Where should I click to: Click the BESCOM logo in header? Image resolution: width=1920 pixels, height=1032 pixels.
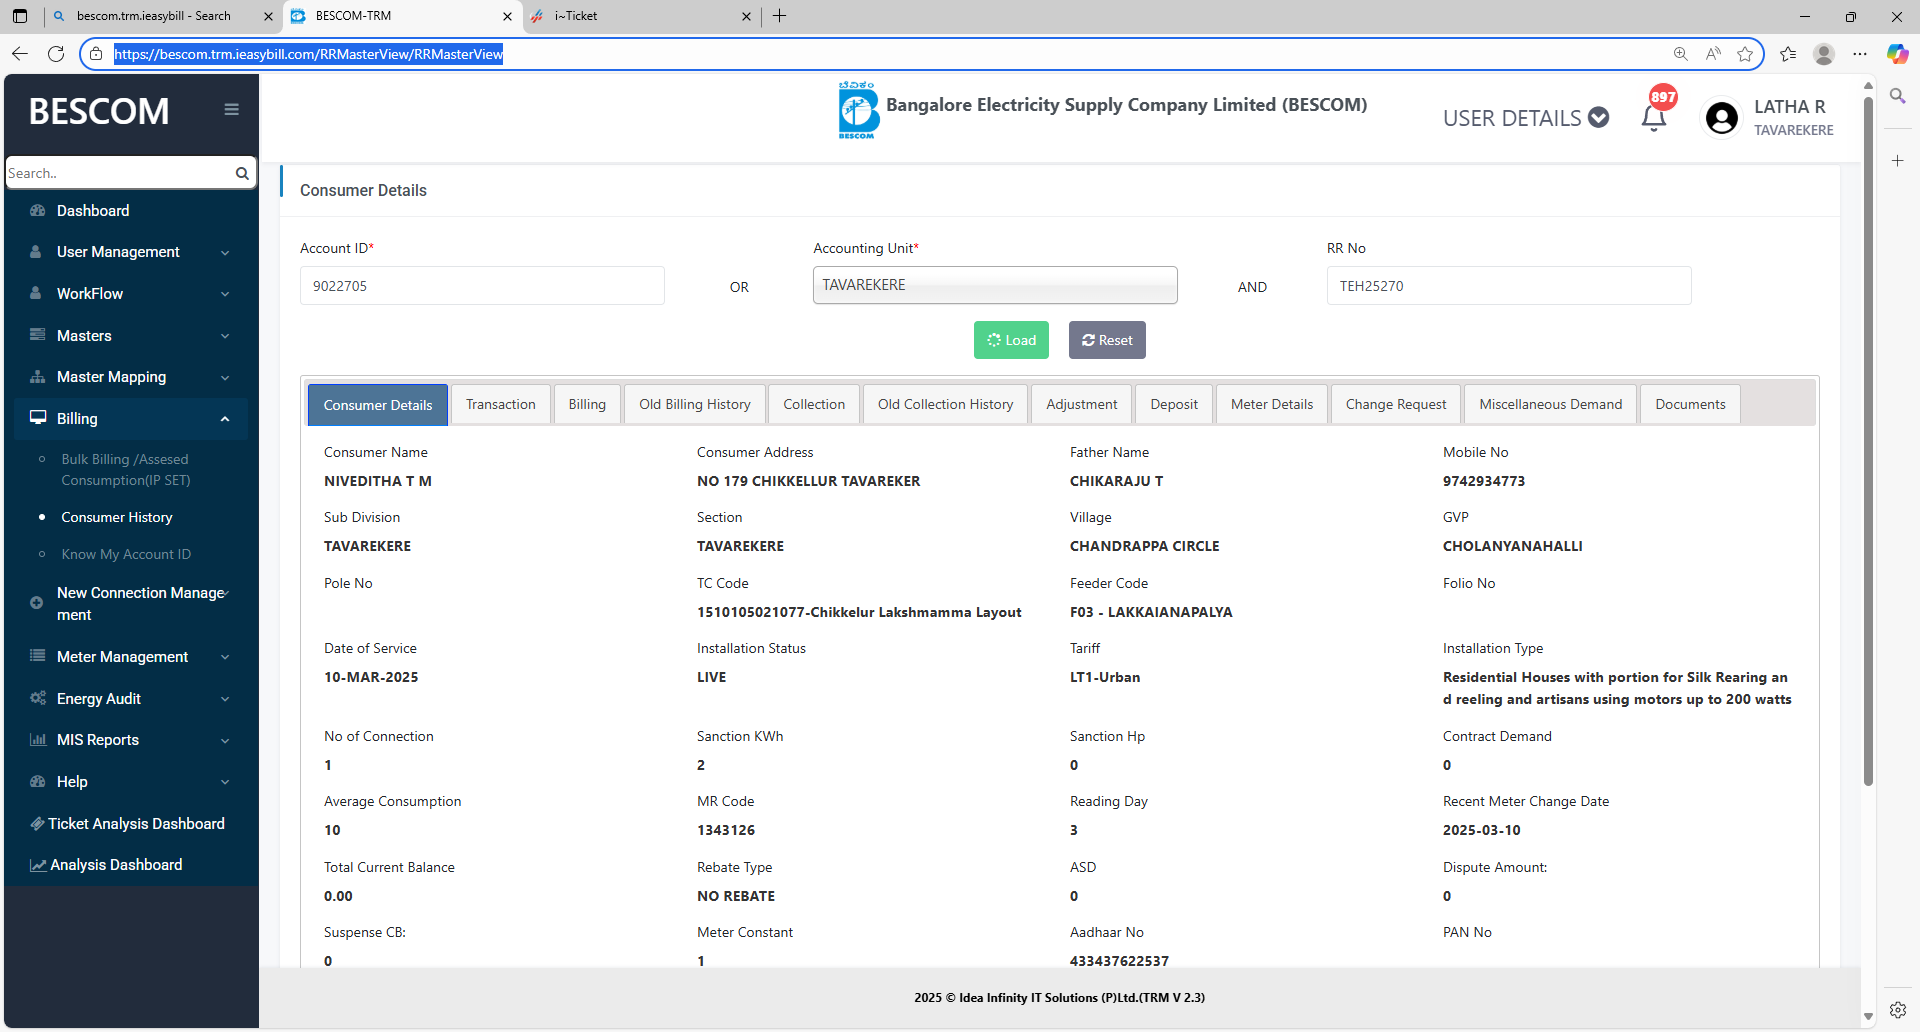pyautogui.click(x=858, y=110)
